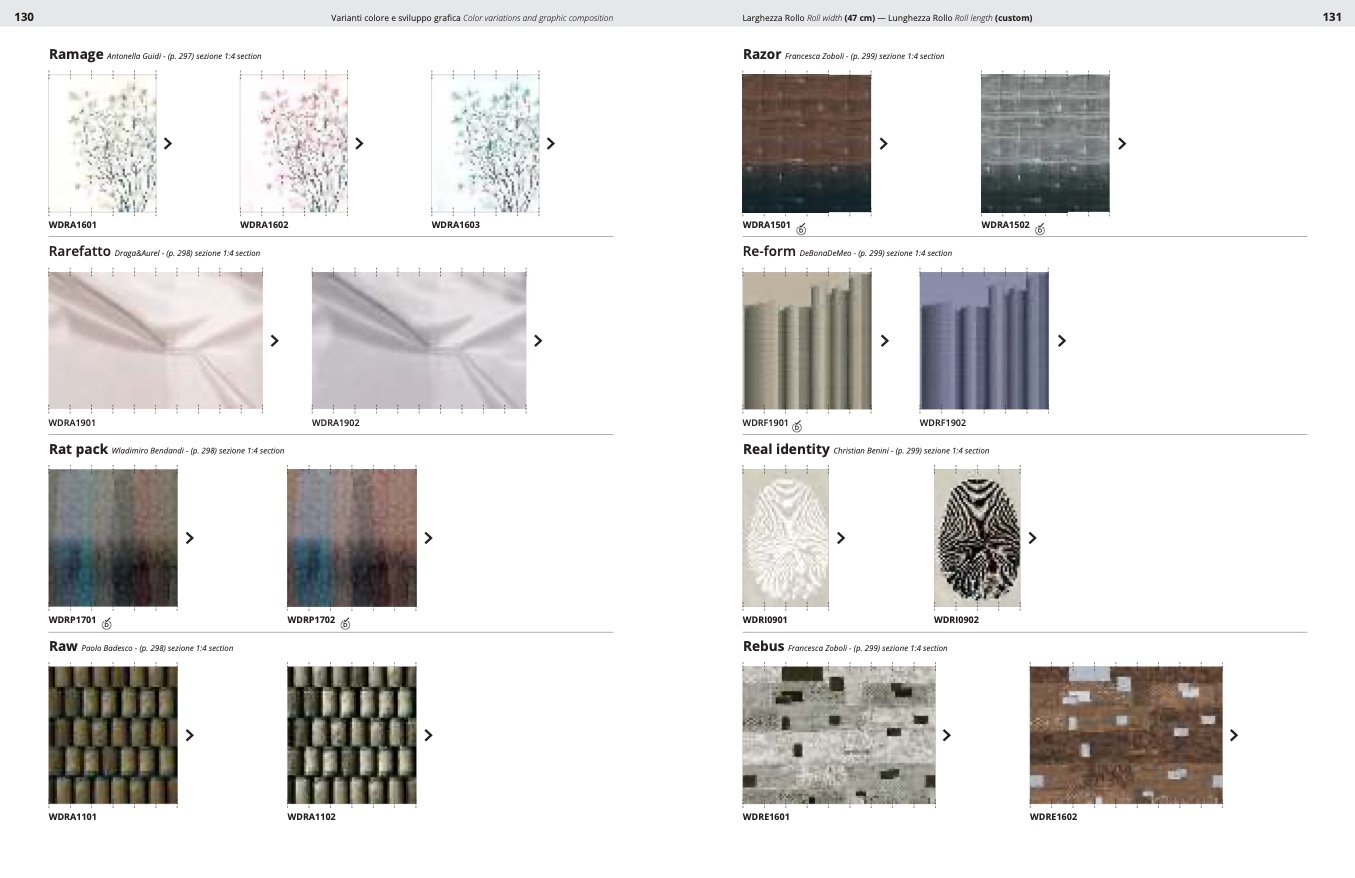The height and width of the screenshot is (878, 1355).
Task: Click the Rat pack section title
Action: 78,450
